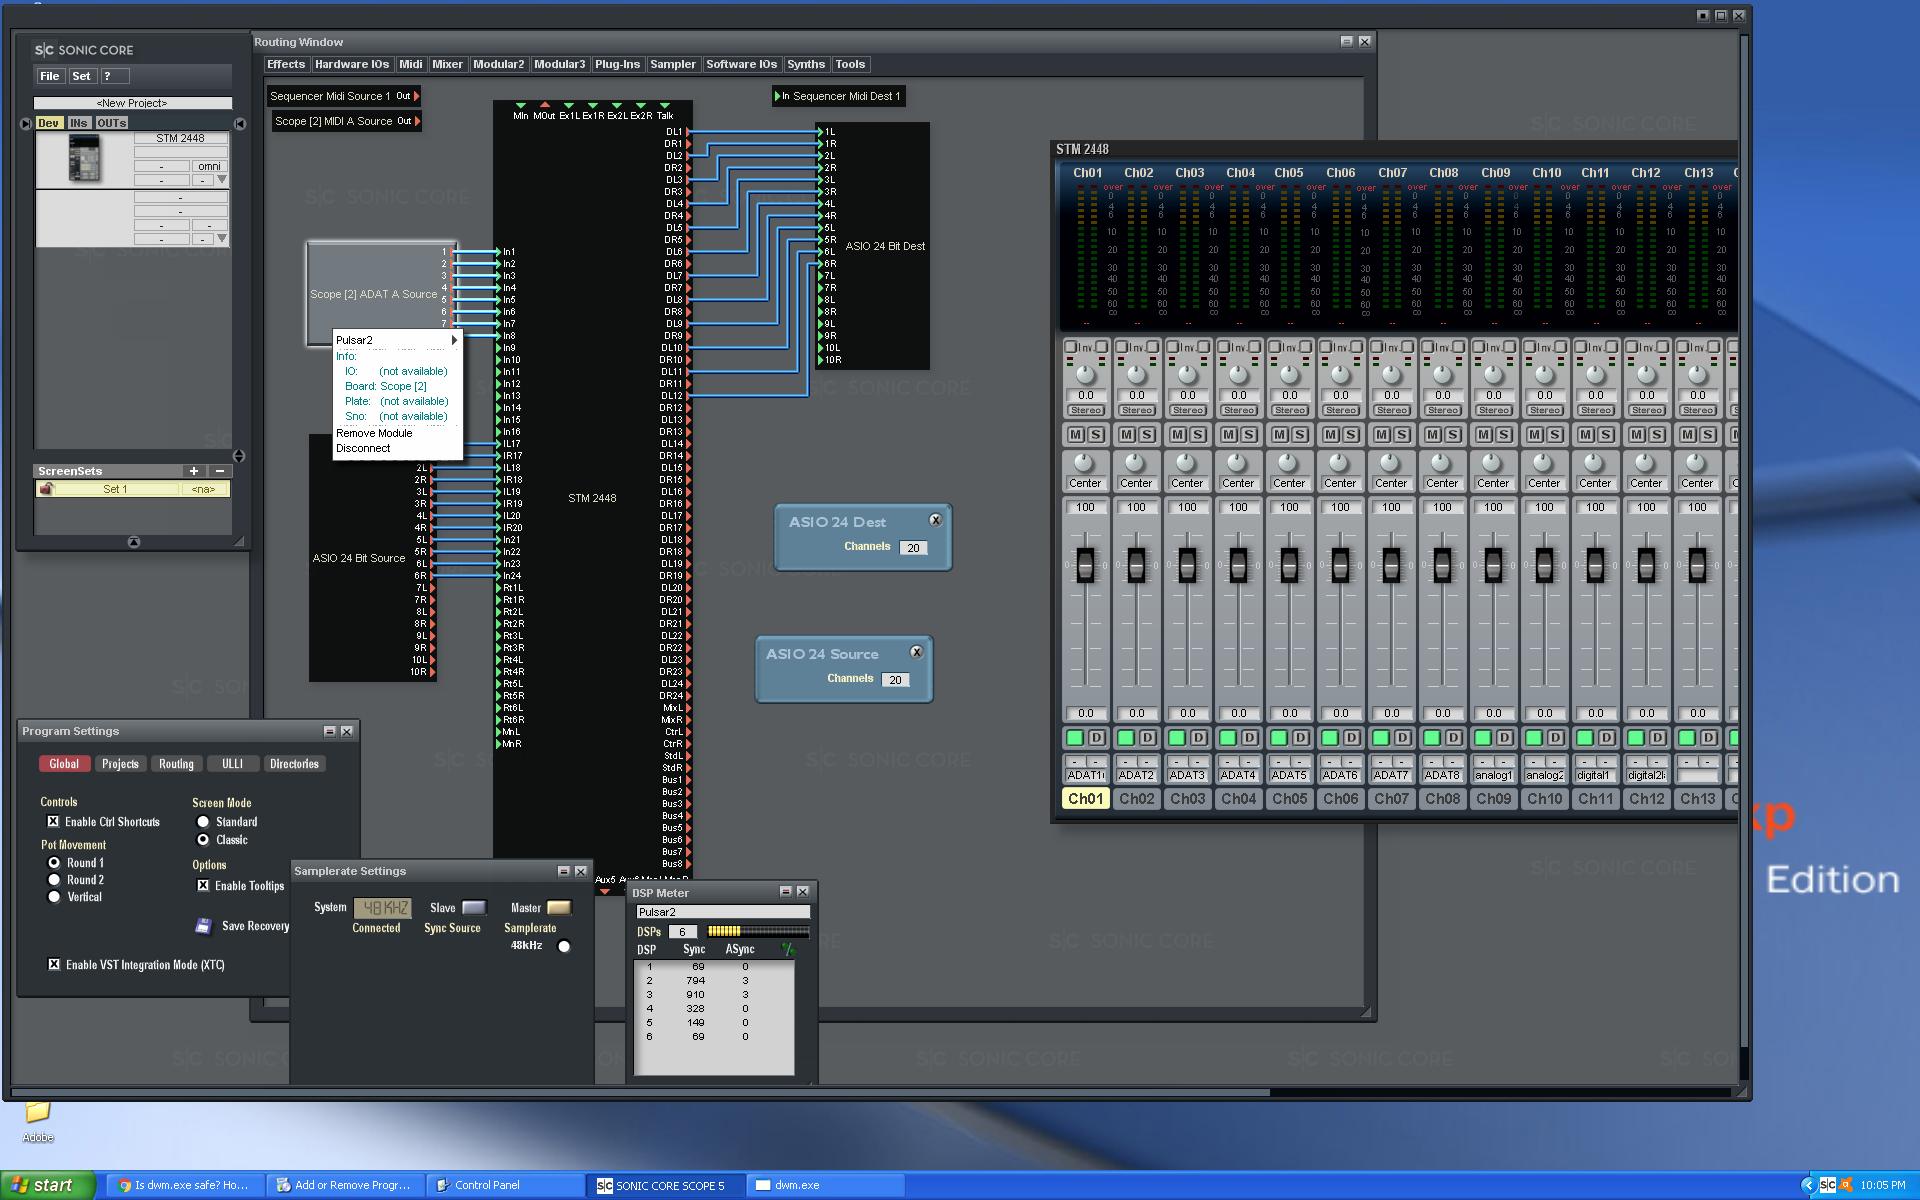Screen dimensions: 1920x1200
Task: Expand the OUTs panel in device list
Action: click(x=109, y=123)
